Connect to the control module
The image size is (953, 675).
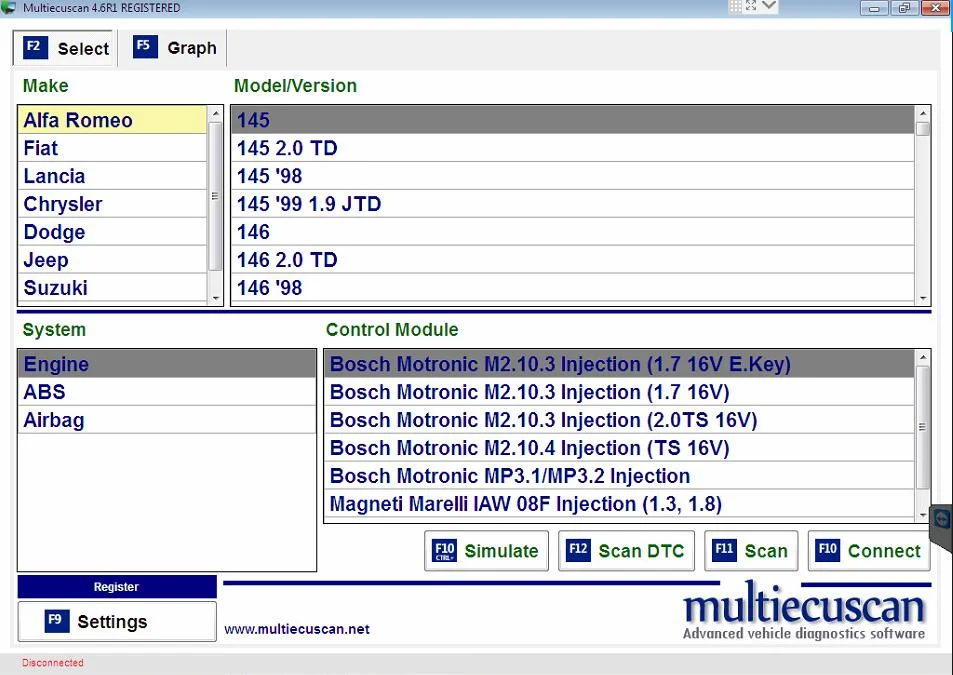click(869, 550)
